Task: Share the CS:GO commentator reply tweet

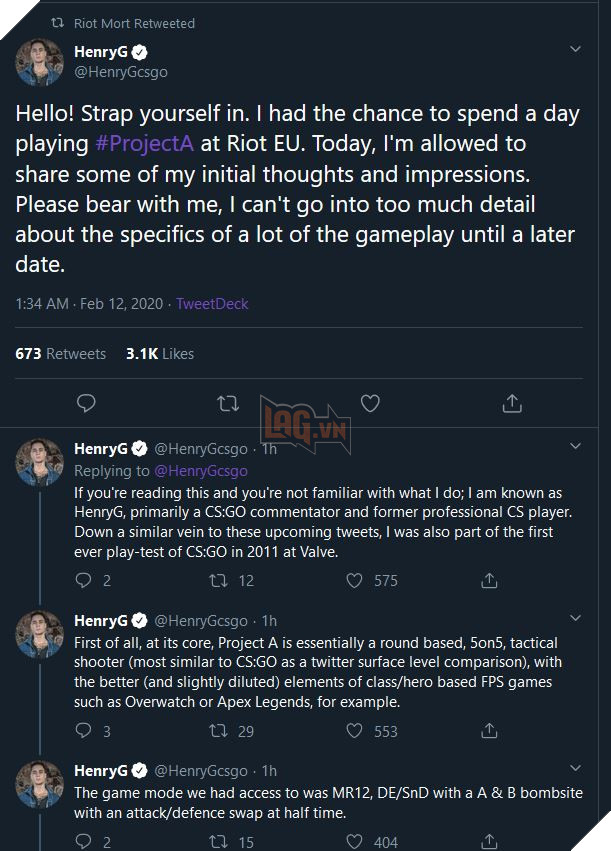Action: click(x=489, y=580)
